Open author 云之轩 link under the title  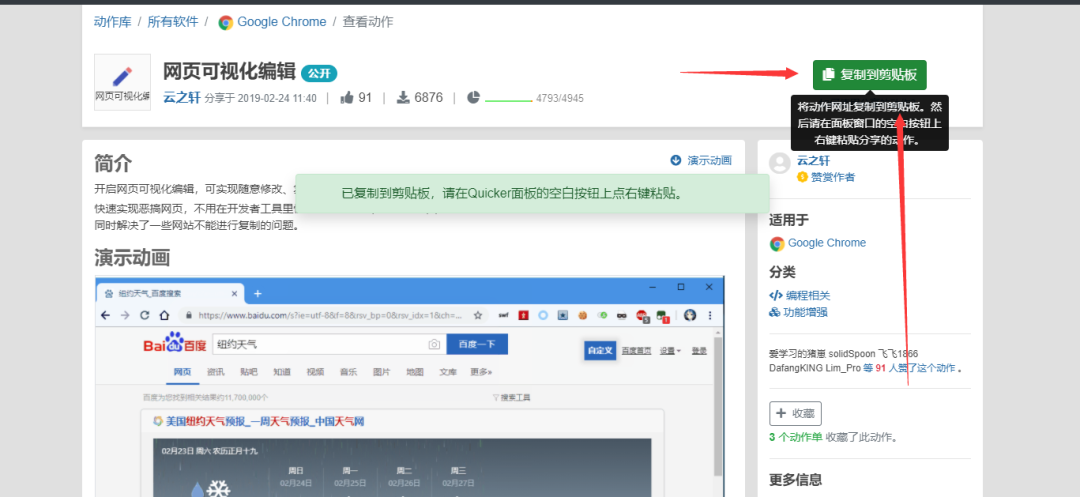(182, 97)
